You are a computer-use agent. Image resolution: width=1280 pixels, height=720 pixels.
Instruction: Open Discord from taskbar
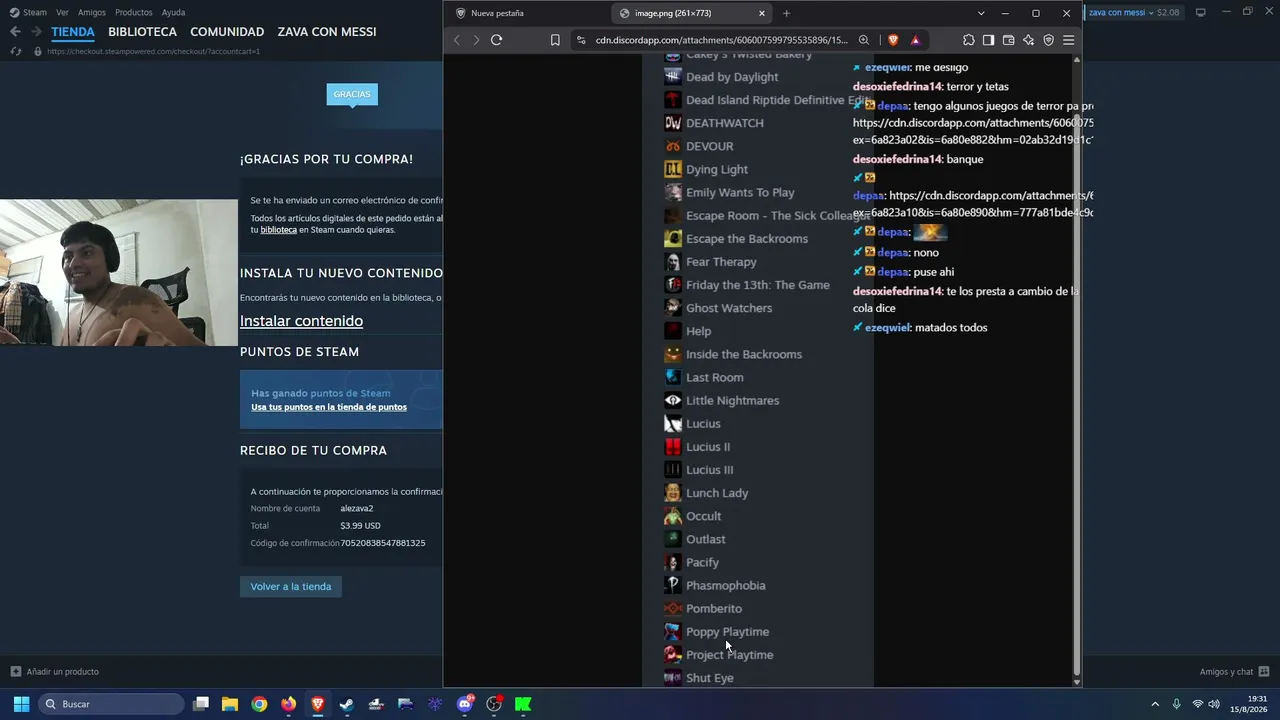(x=465, y=704)
